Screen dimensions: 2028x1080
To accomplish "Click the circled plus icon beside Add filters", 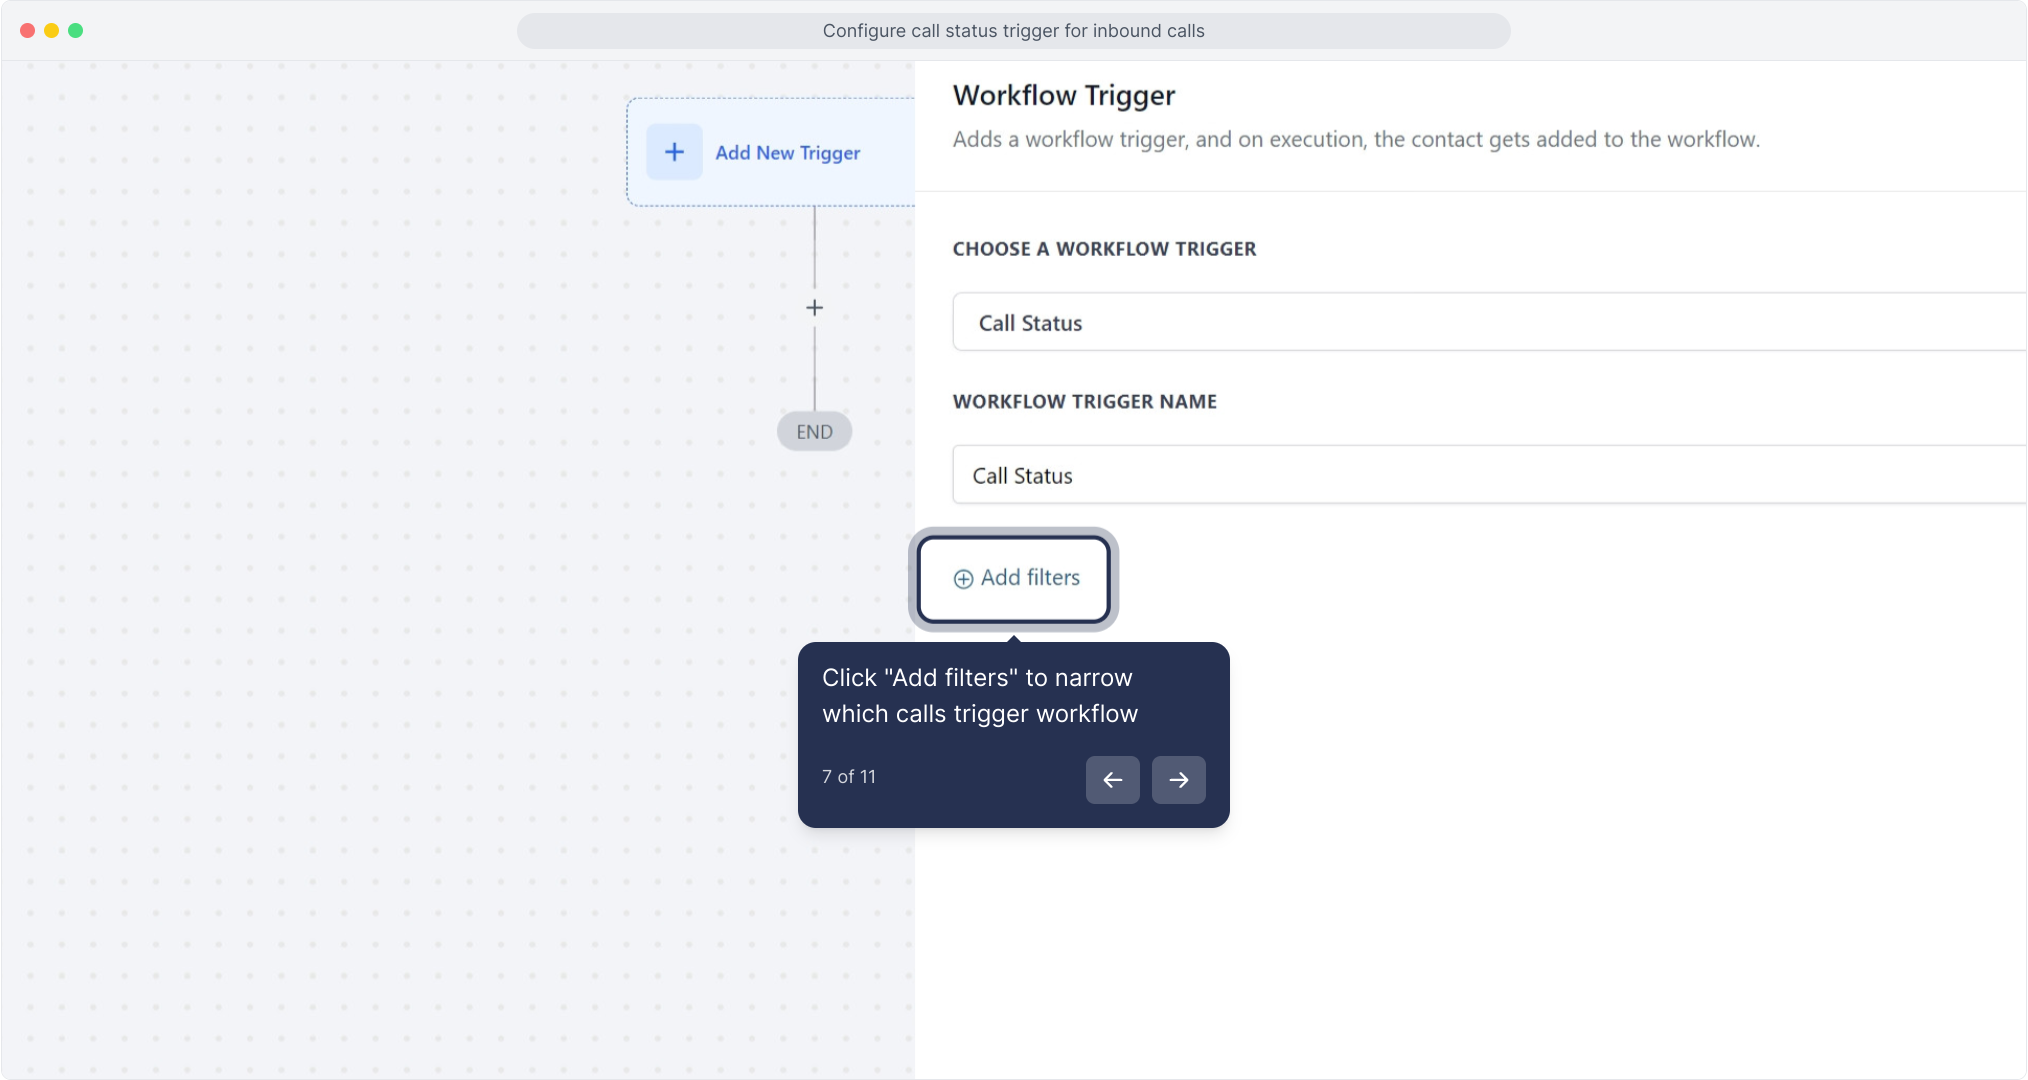I will pyautogui.click(x=963, y=579).
